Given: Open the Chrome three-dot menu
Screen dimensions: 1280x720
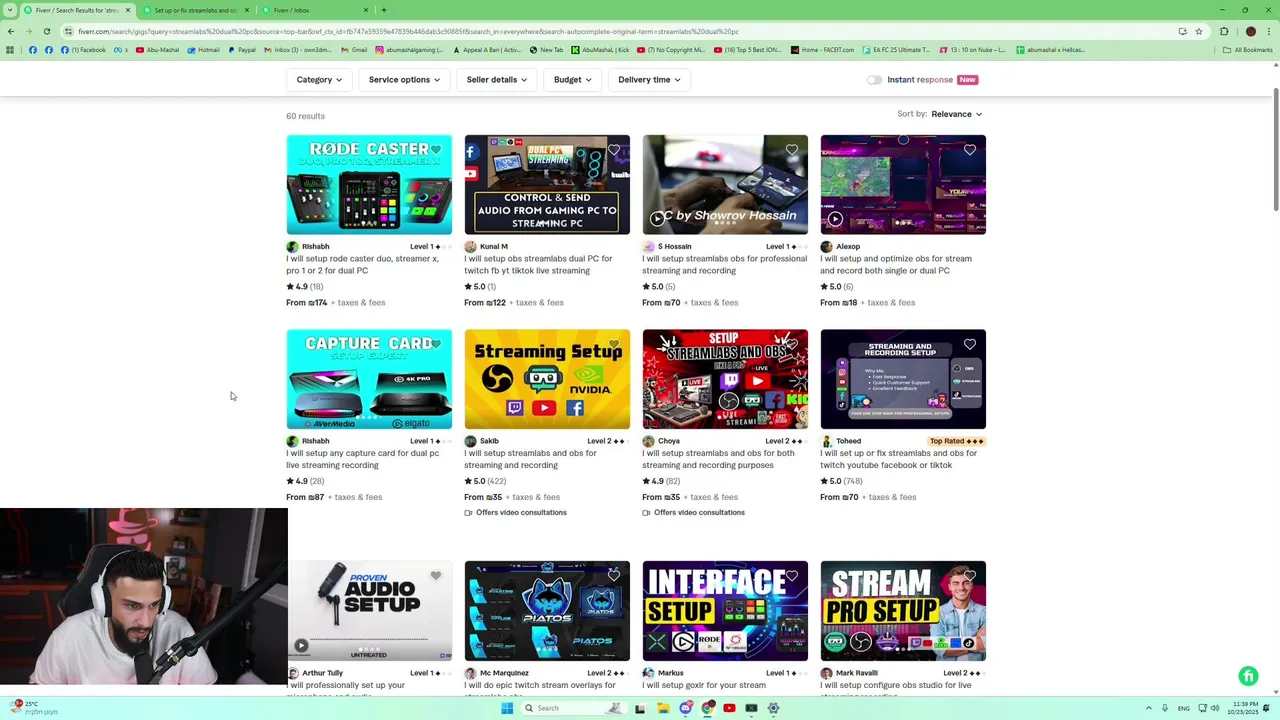Looking at the screenshot, I should 1268,31.
